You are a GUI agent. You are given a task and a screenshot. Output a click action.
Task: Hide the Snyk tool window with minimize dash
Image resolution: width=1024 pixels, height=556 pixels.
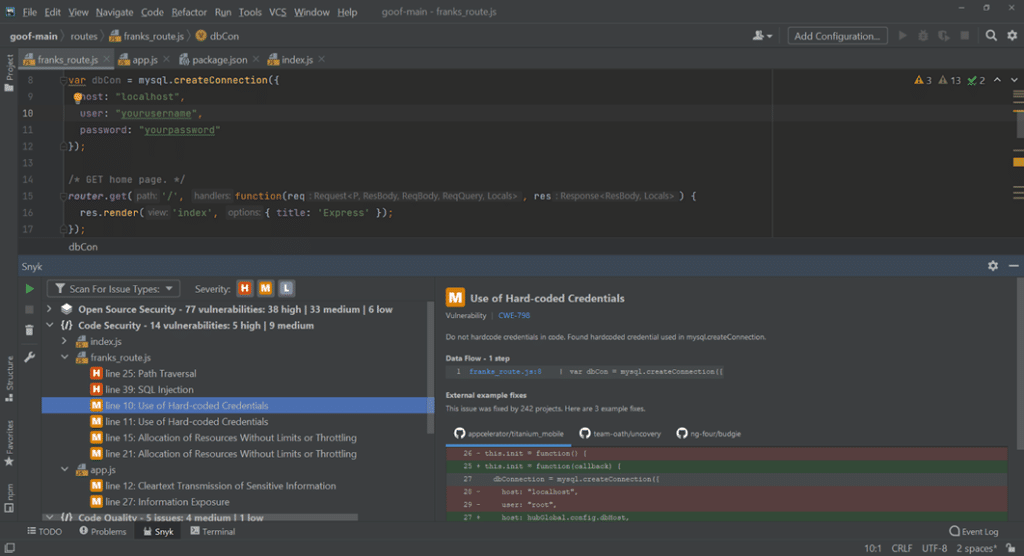(1013, 266)
